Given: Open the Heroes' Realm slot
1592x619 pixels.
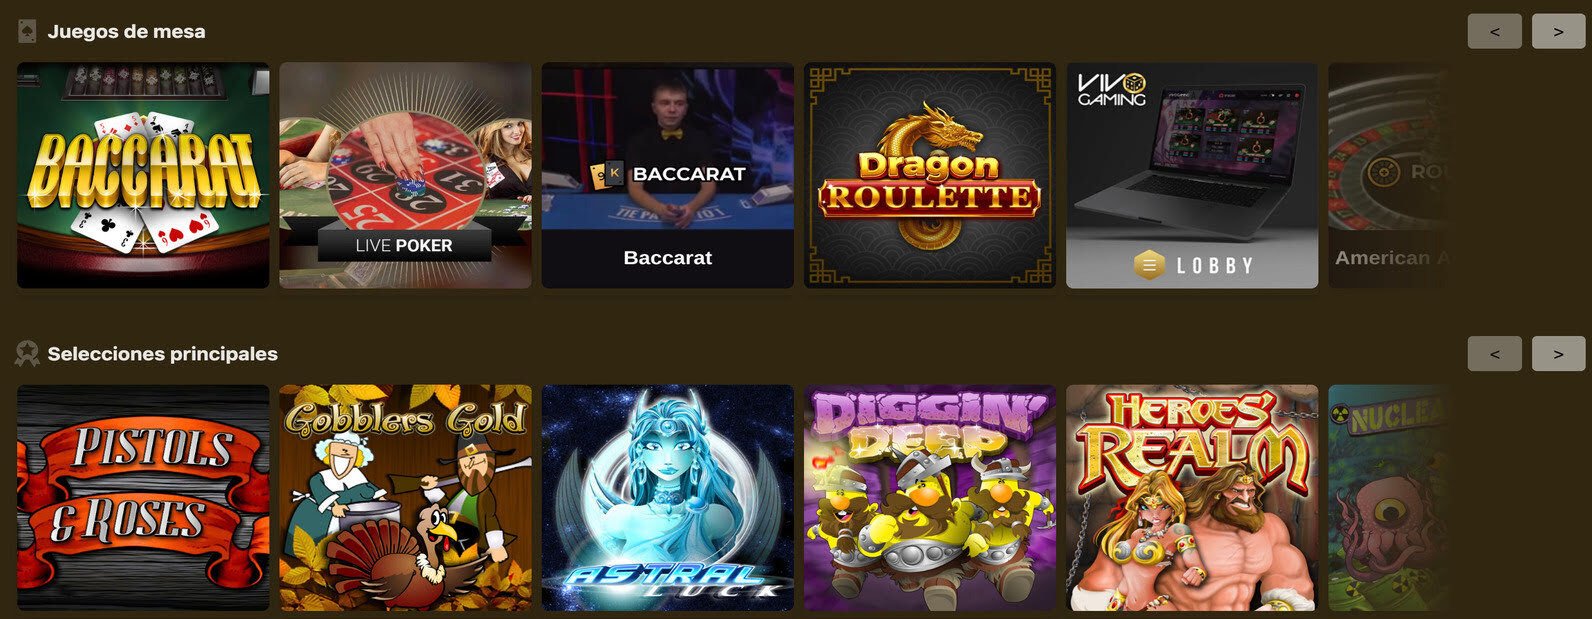Looking at the screenshot, I should click(1192, 498).
